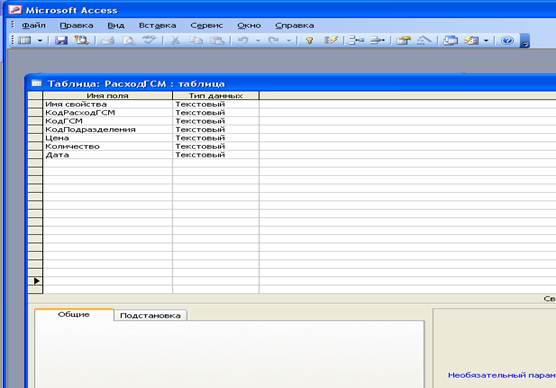Open the toolbar options arrow at toolbar end
Viewport: 556px width, 388px height.
(524, 40)
